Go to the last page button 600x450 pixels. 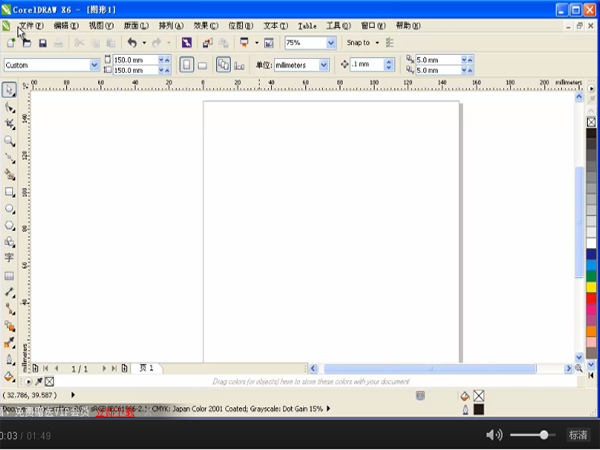pyautogui.click(x=114, y=368)
